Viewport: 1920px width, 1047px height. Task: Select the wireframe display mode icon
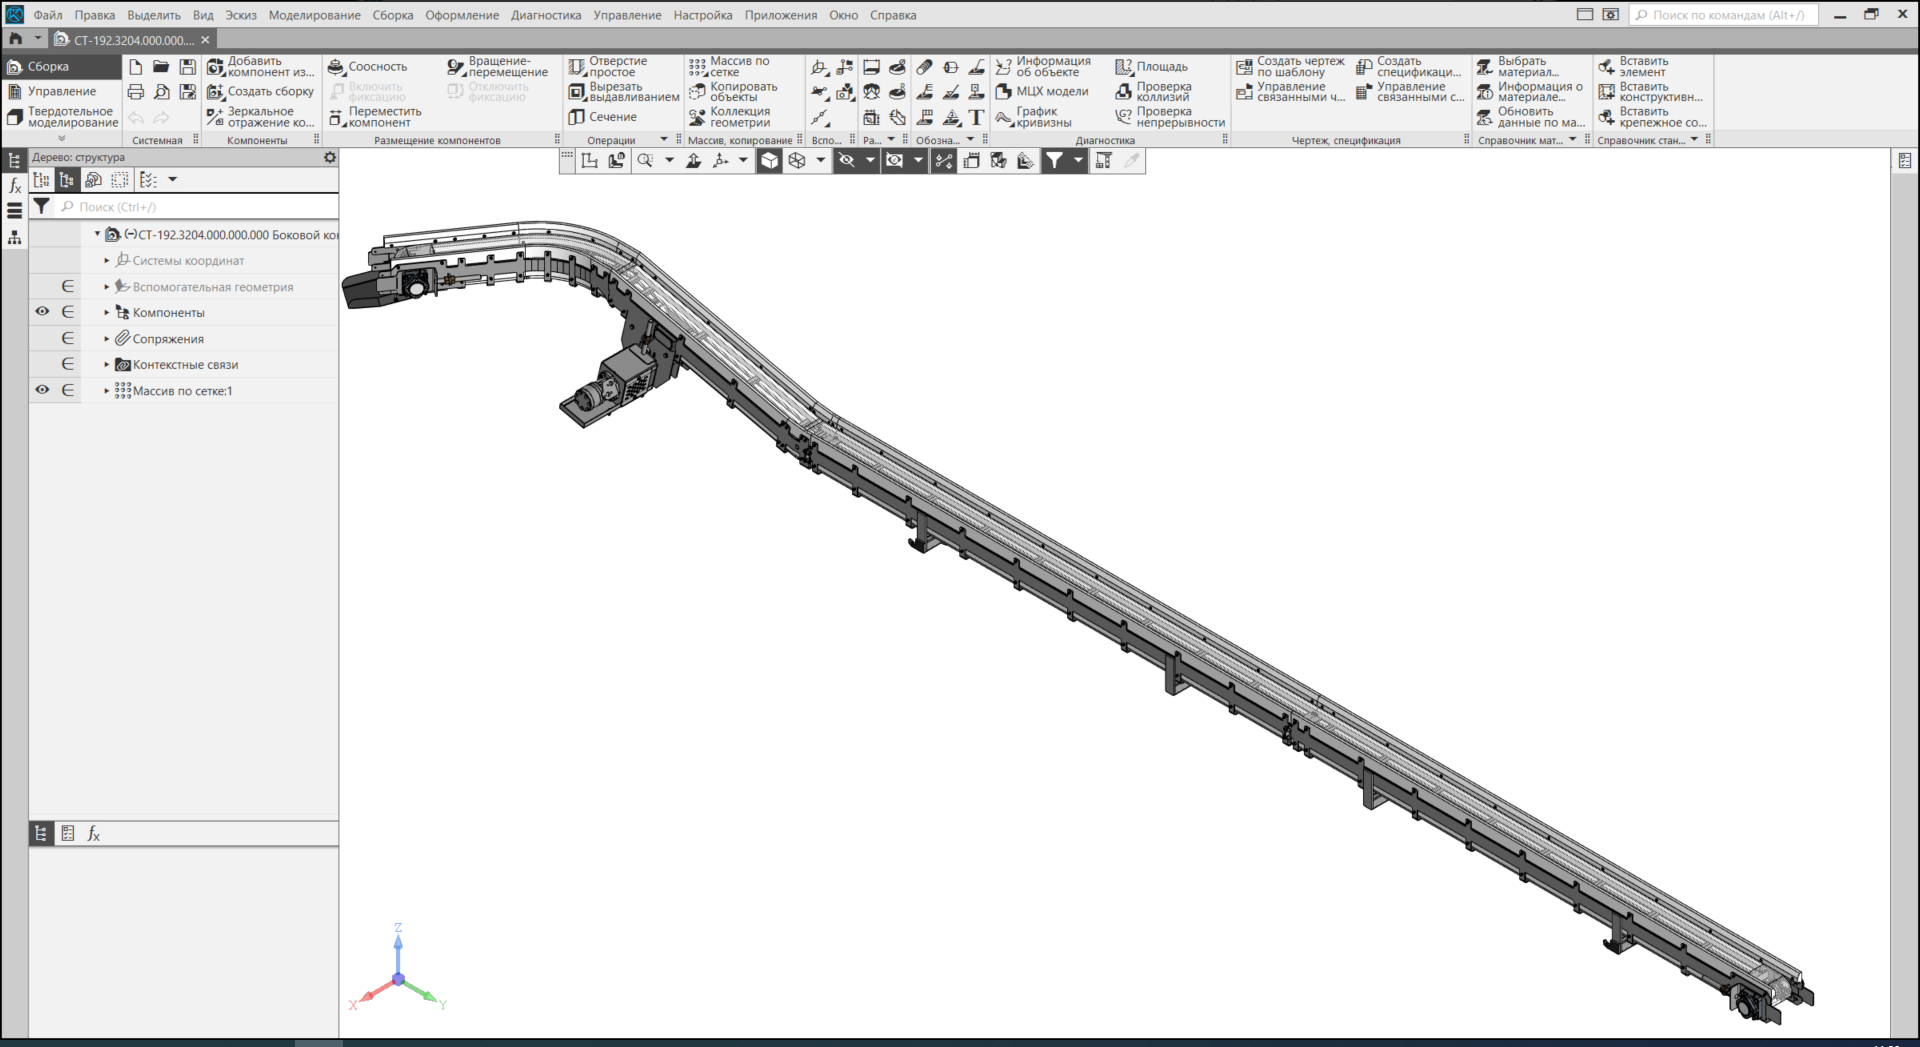(797, 161)
